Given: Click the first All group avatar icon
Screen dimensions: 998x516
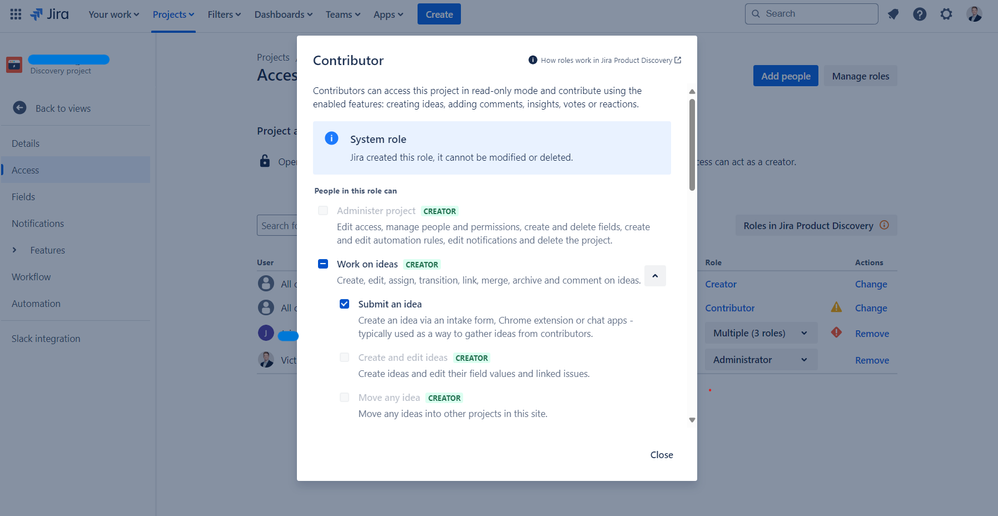Looking at the screenshot, I should [266, 284].
